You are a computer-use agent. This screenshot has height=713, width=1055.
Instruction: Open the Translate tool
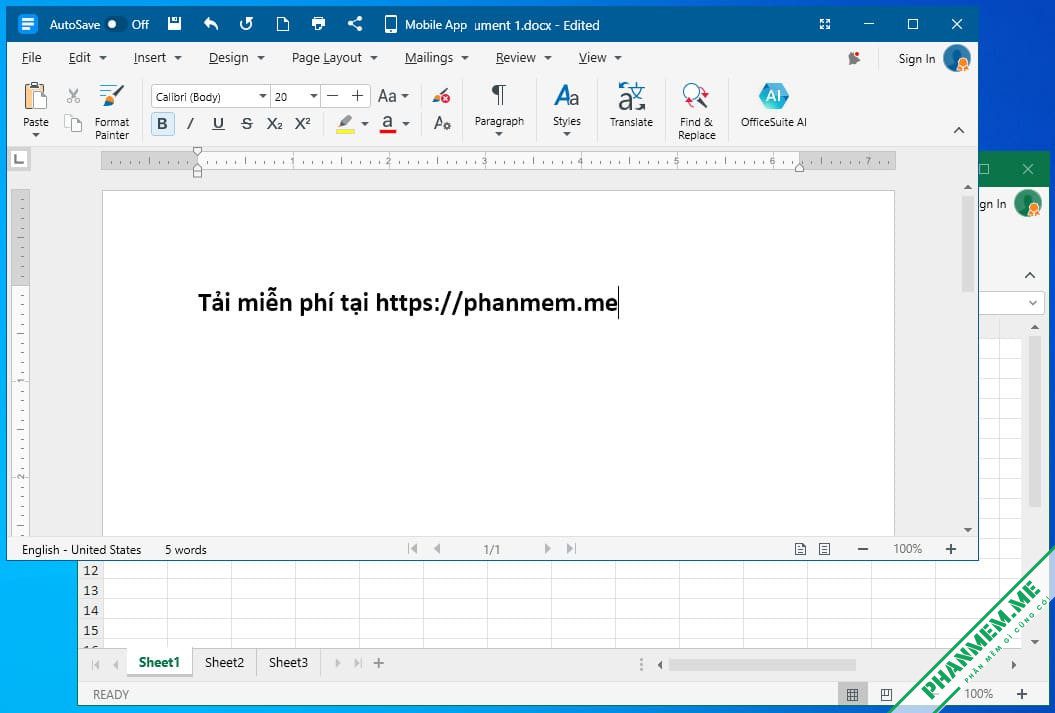click(x=631, y=105)
